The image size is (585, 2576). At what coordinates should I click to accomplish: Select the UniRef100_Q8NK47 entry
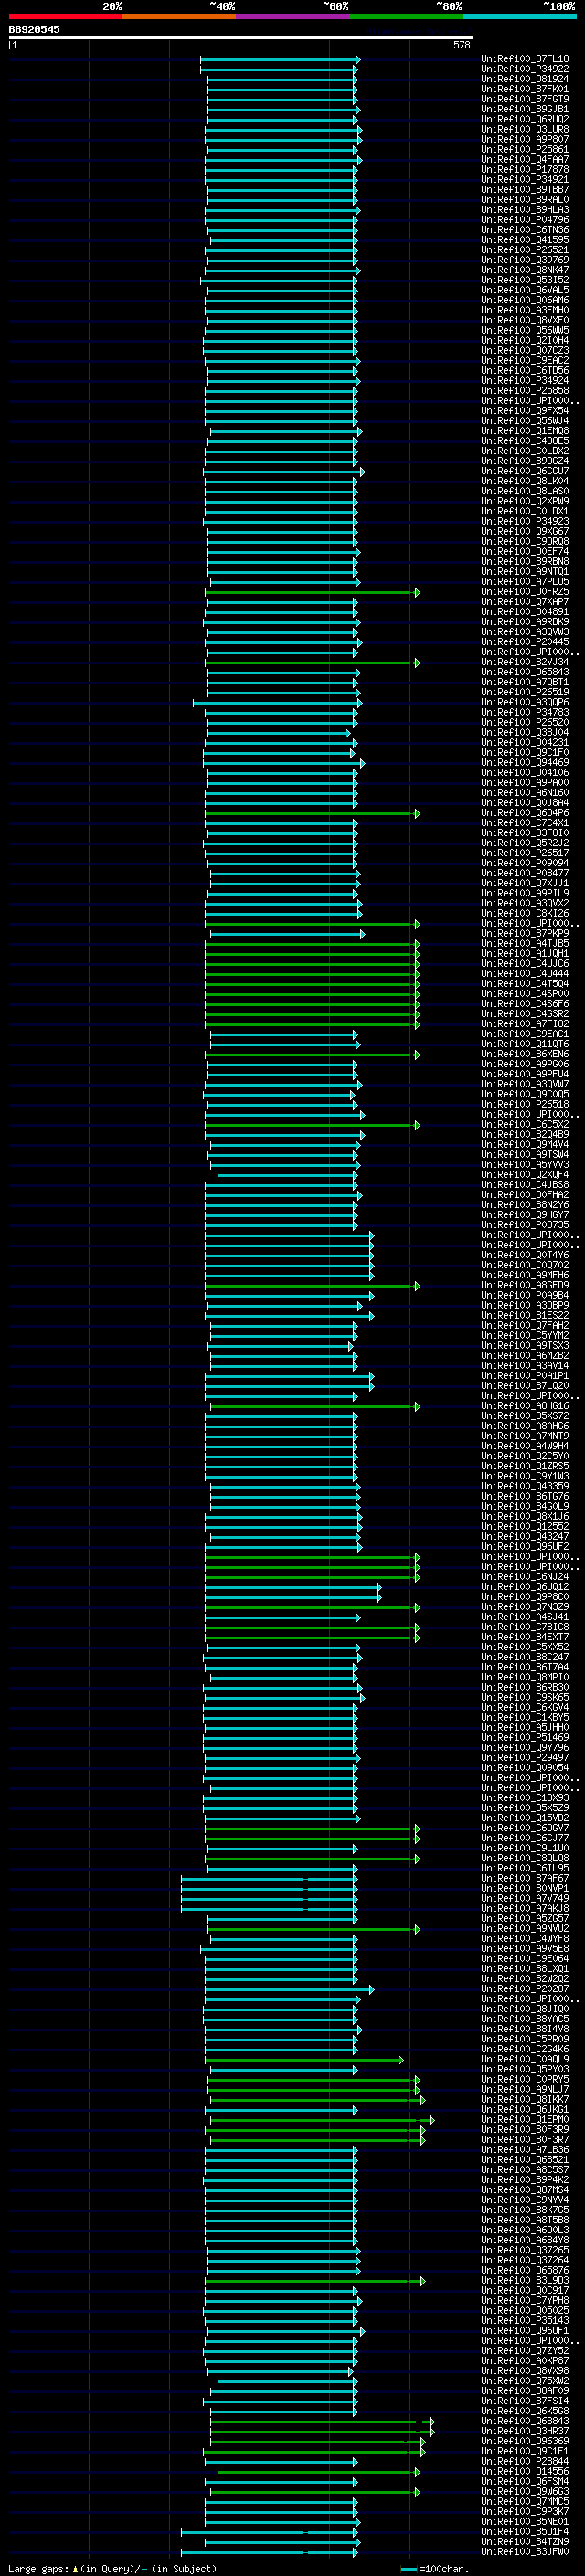[524, 270]
